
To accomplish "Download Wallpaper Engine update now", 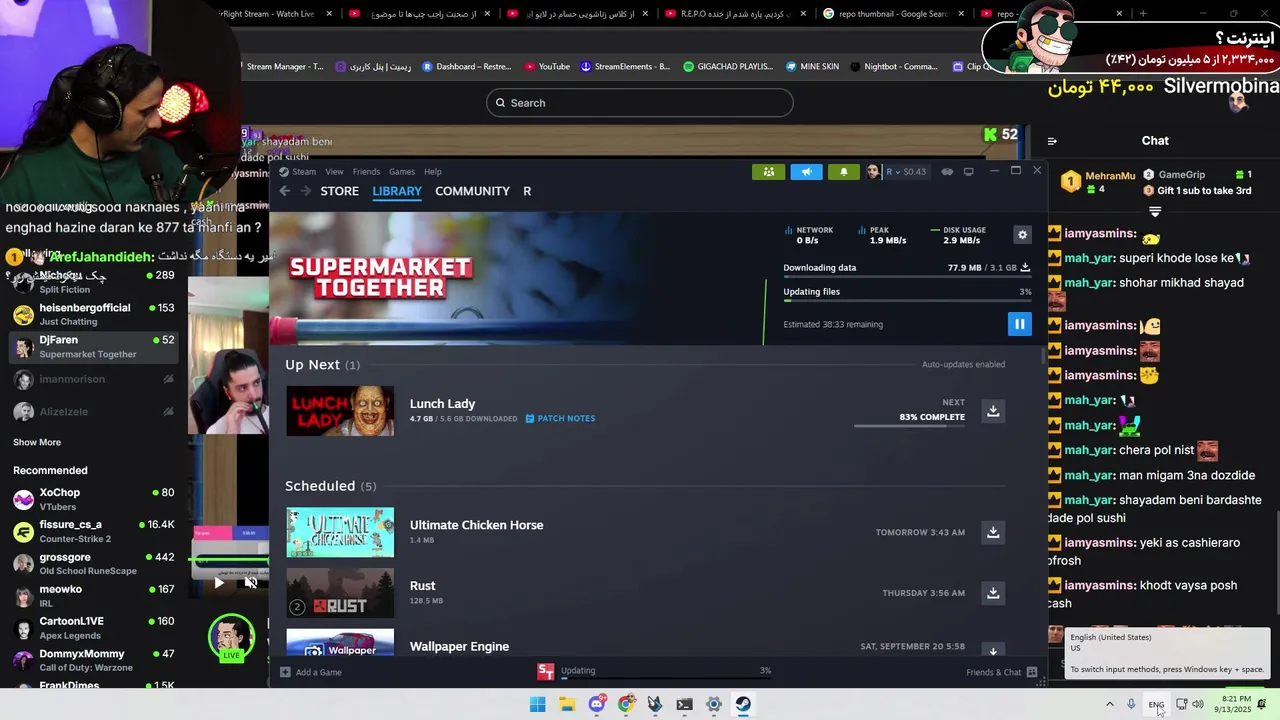I will 993,649.
